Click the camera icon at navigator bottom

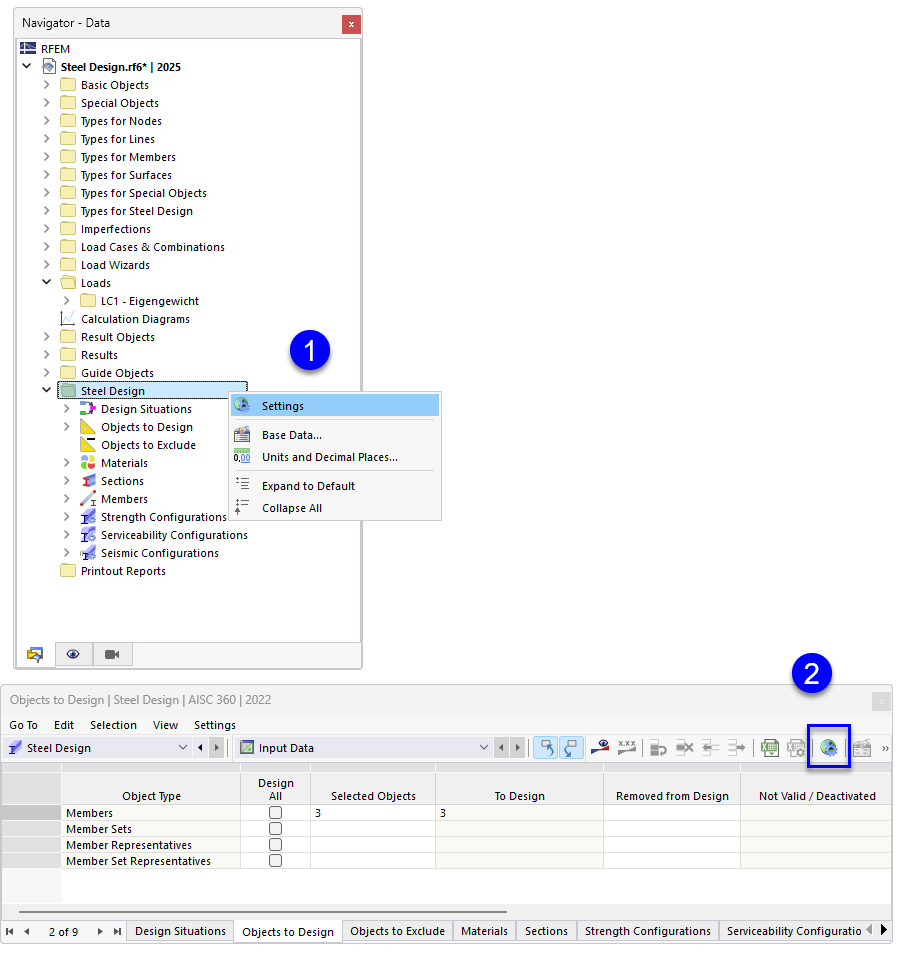click(112, 654)
